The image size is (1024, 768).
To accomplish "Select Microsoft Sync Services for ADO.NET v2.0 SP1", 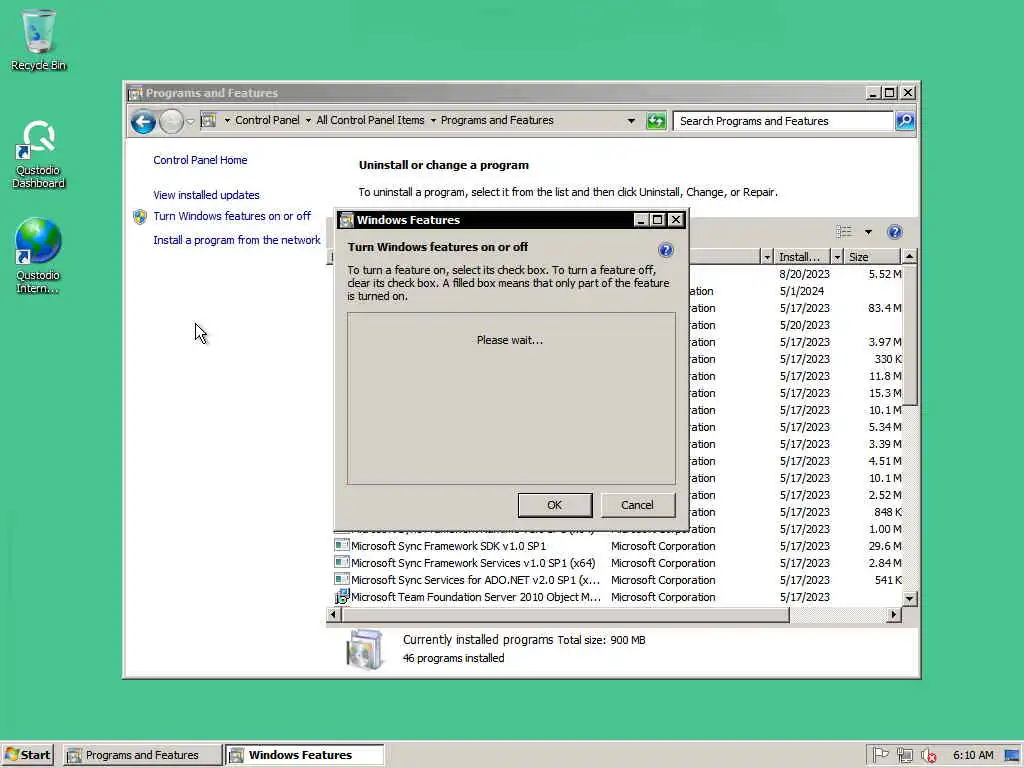I will pyautogui.click(x=475, y=580).
